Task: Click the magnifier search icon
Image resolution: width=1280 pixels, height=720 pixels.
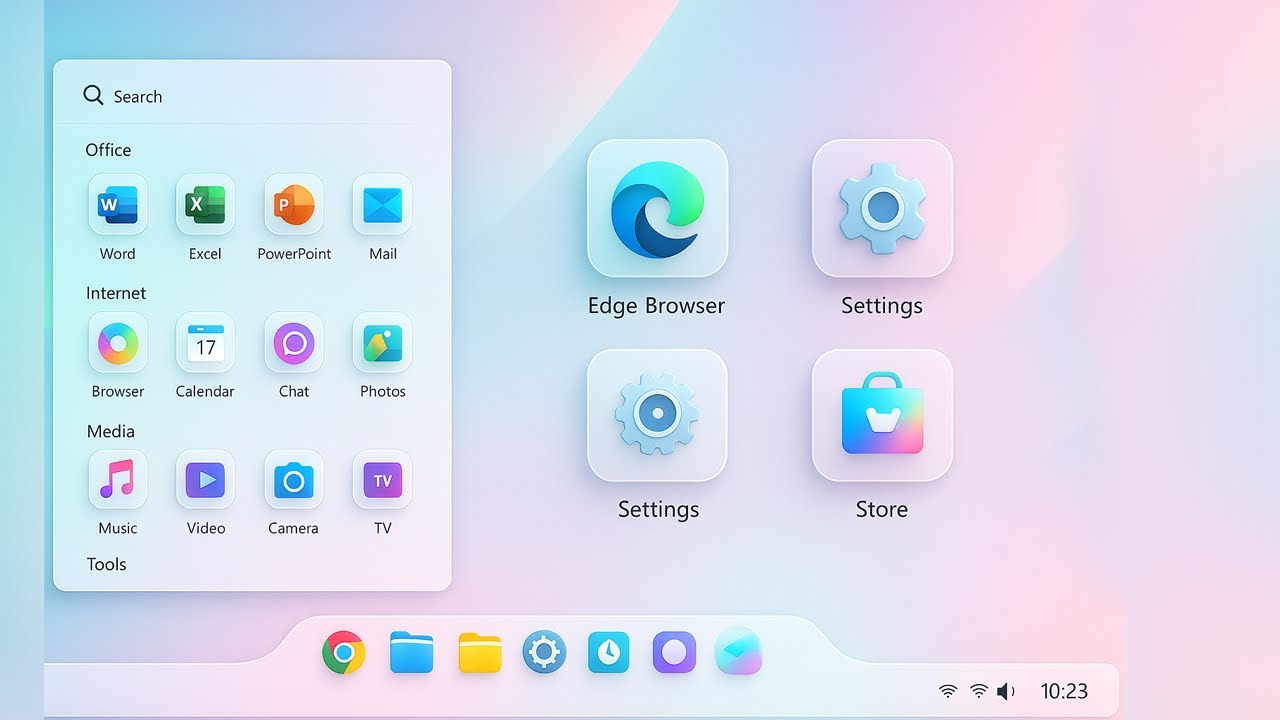Action: (93, 95)
